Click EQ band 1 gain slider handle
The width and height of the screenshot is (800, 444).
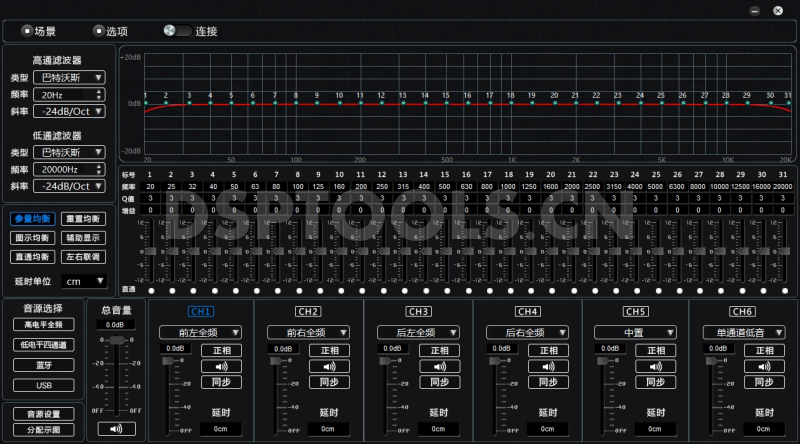pyautogui.click(x=149, y=251)
